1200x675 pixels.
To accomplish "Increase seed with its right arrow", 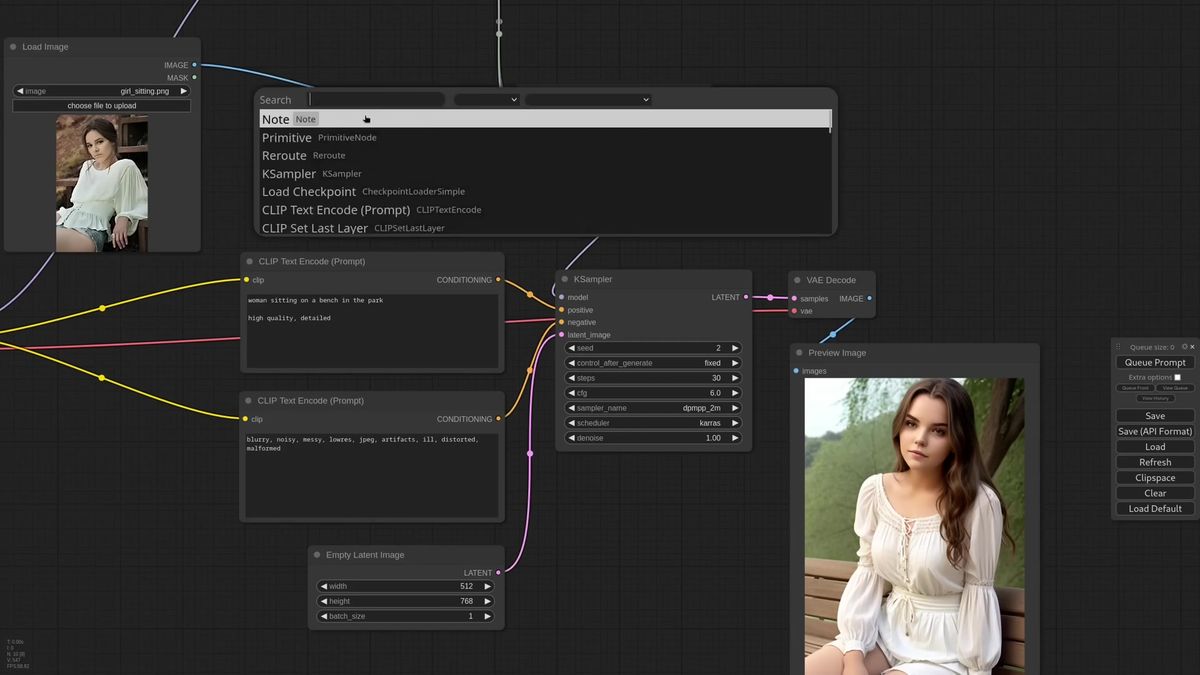I will 735,348.
